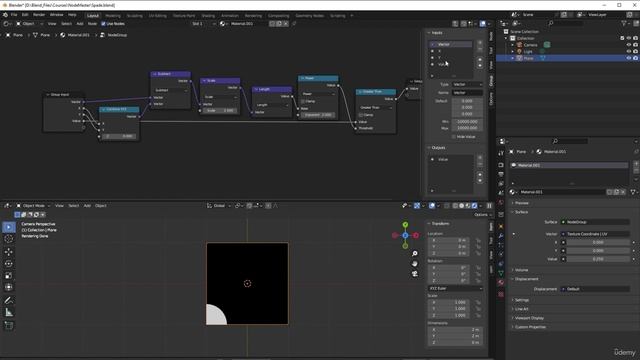The height and width of the screenshot is (360, 640).
Task: Select the Transform tool in viewport toolbar
Action: (9, 287)
